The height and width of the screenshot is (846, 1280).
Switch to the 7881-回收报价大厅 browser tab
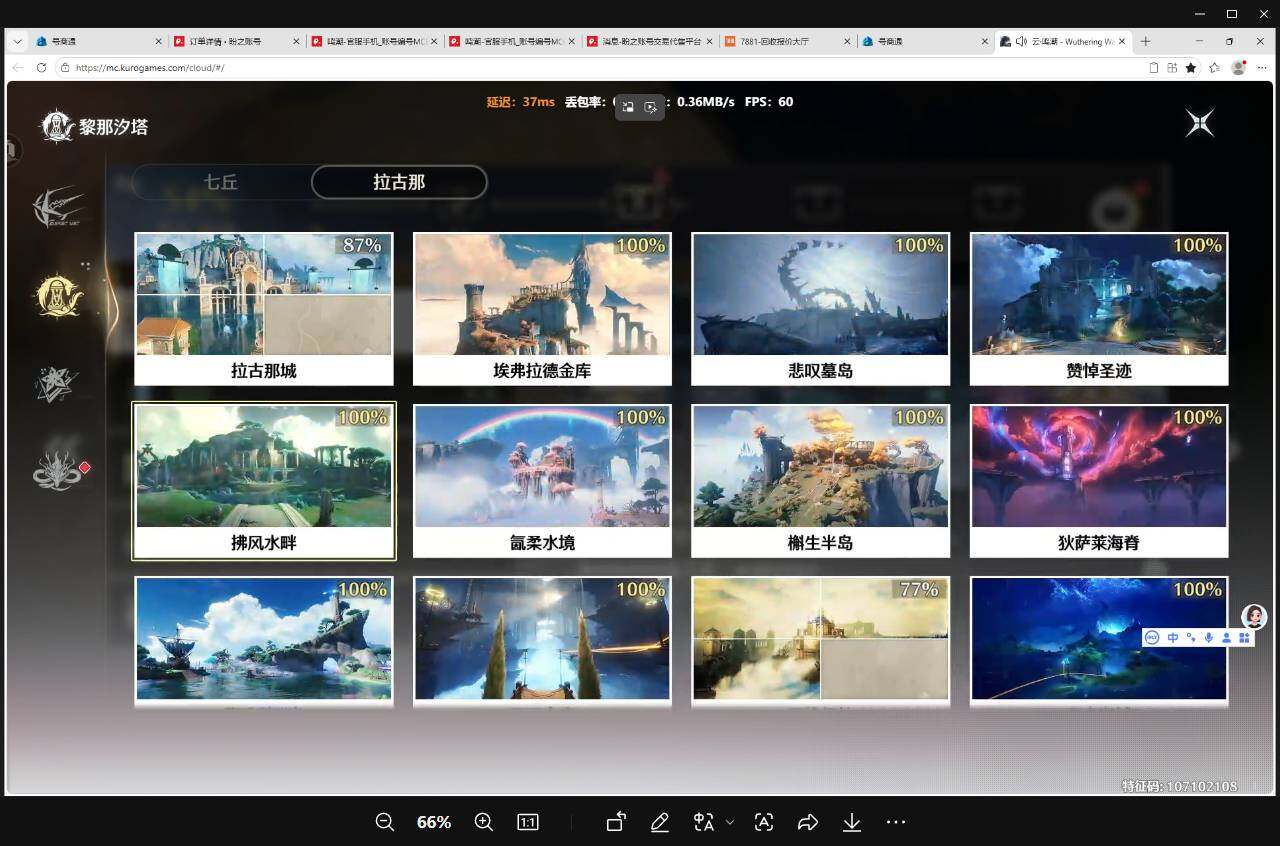788,41
